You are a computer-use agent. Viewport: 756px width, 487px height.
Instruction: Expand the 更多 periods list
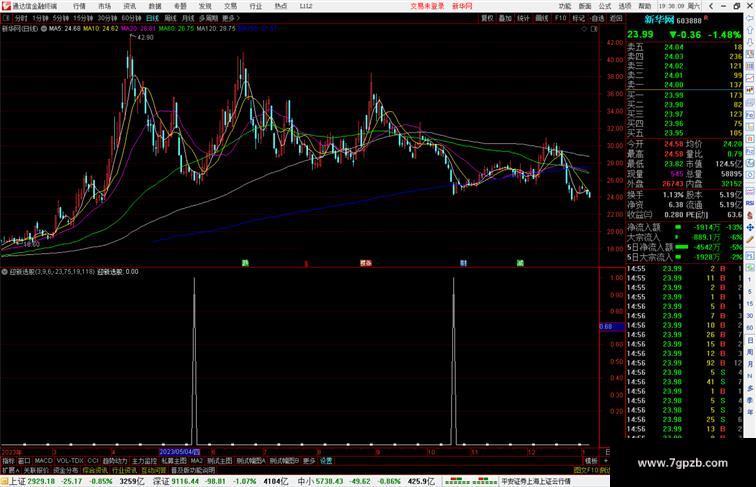[230, 18]
